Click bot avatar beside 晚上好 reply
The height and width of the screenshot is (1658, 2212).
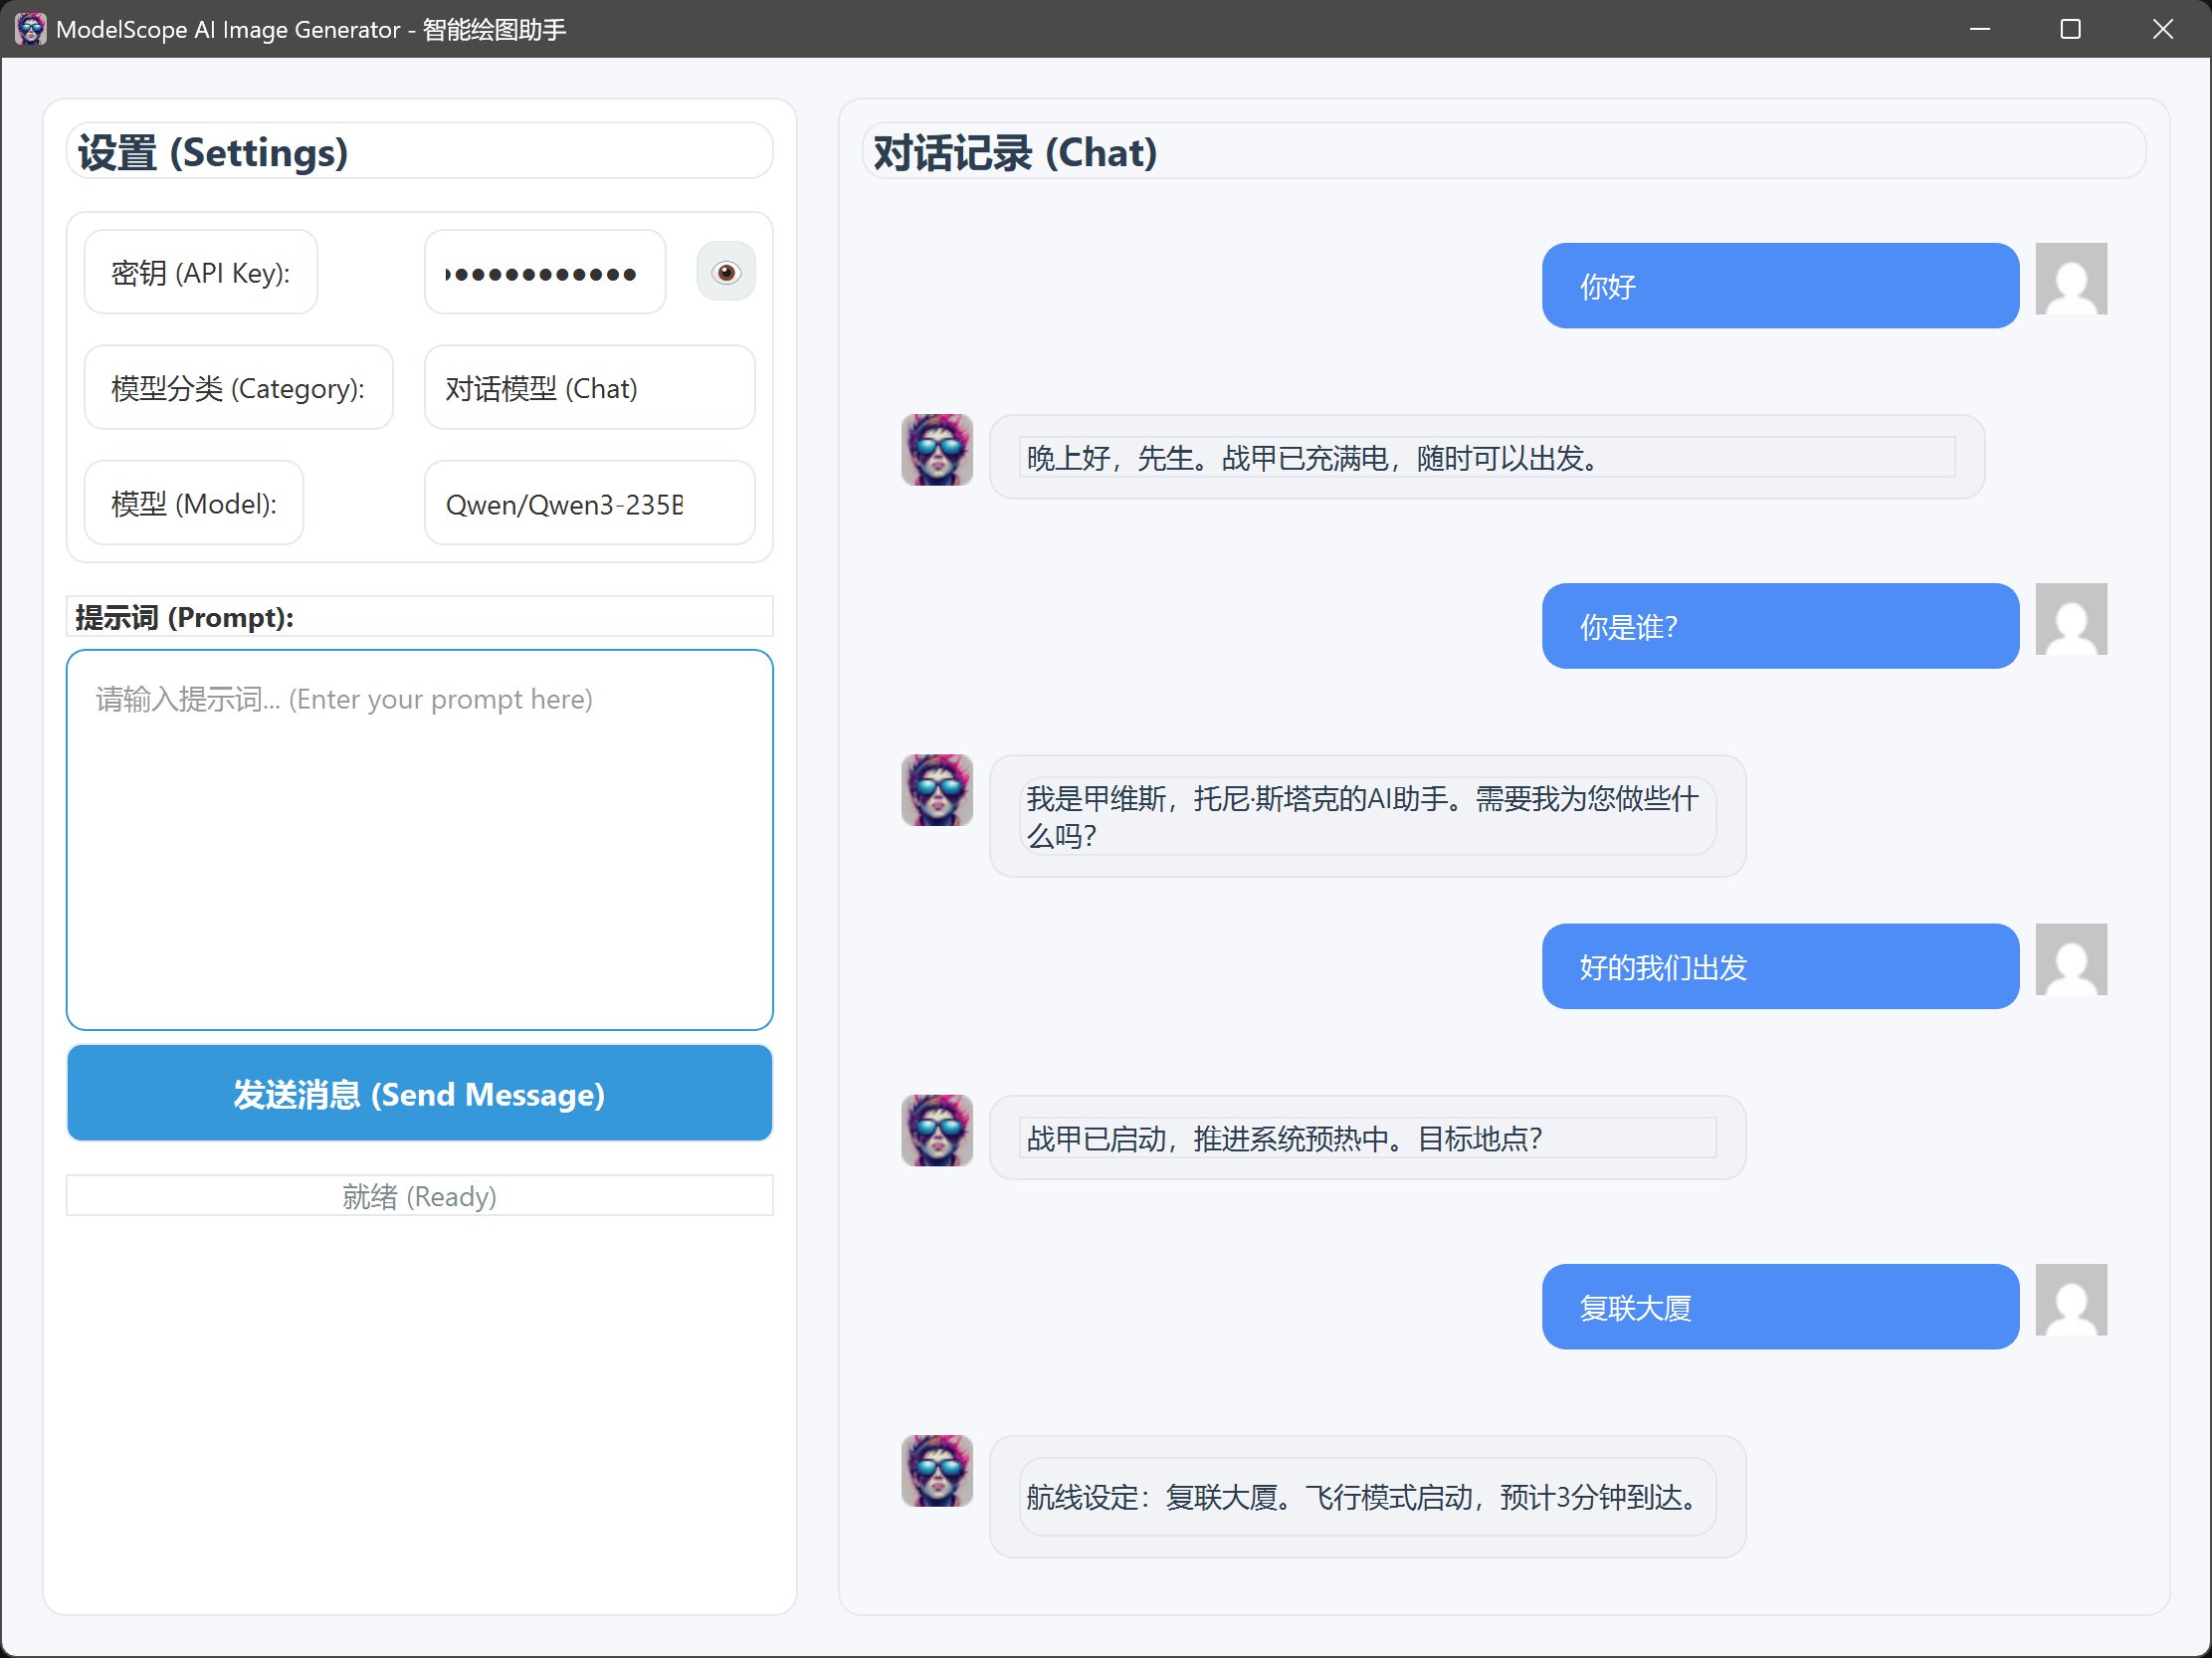(x=937, y=450)
